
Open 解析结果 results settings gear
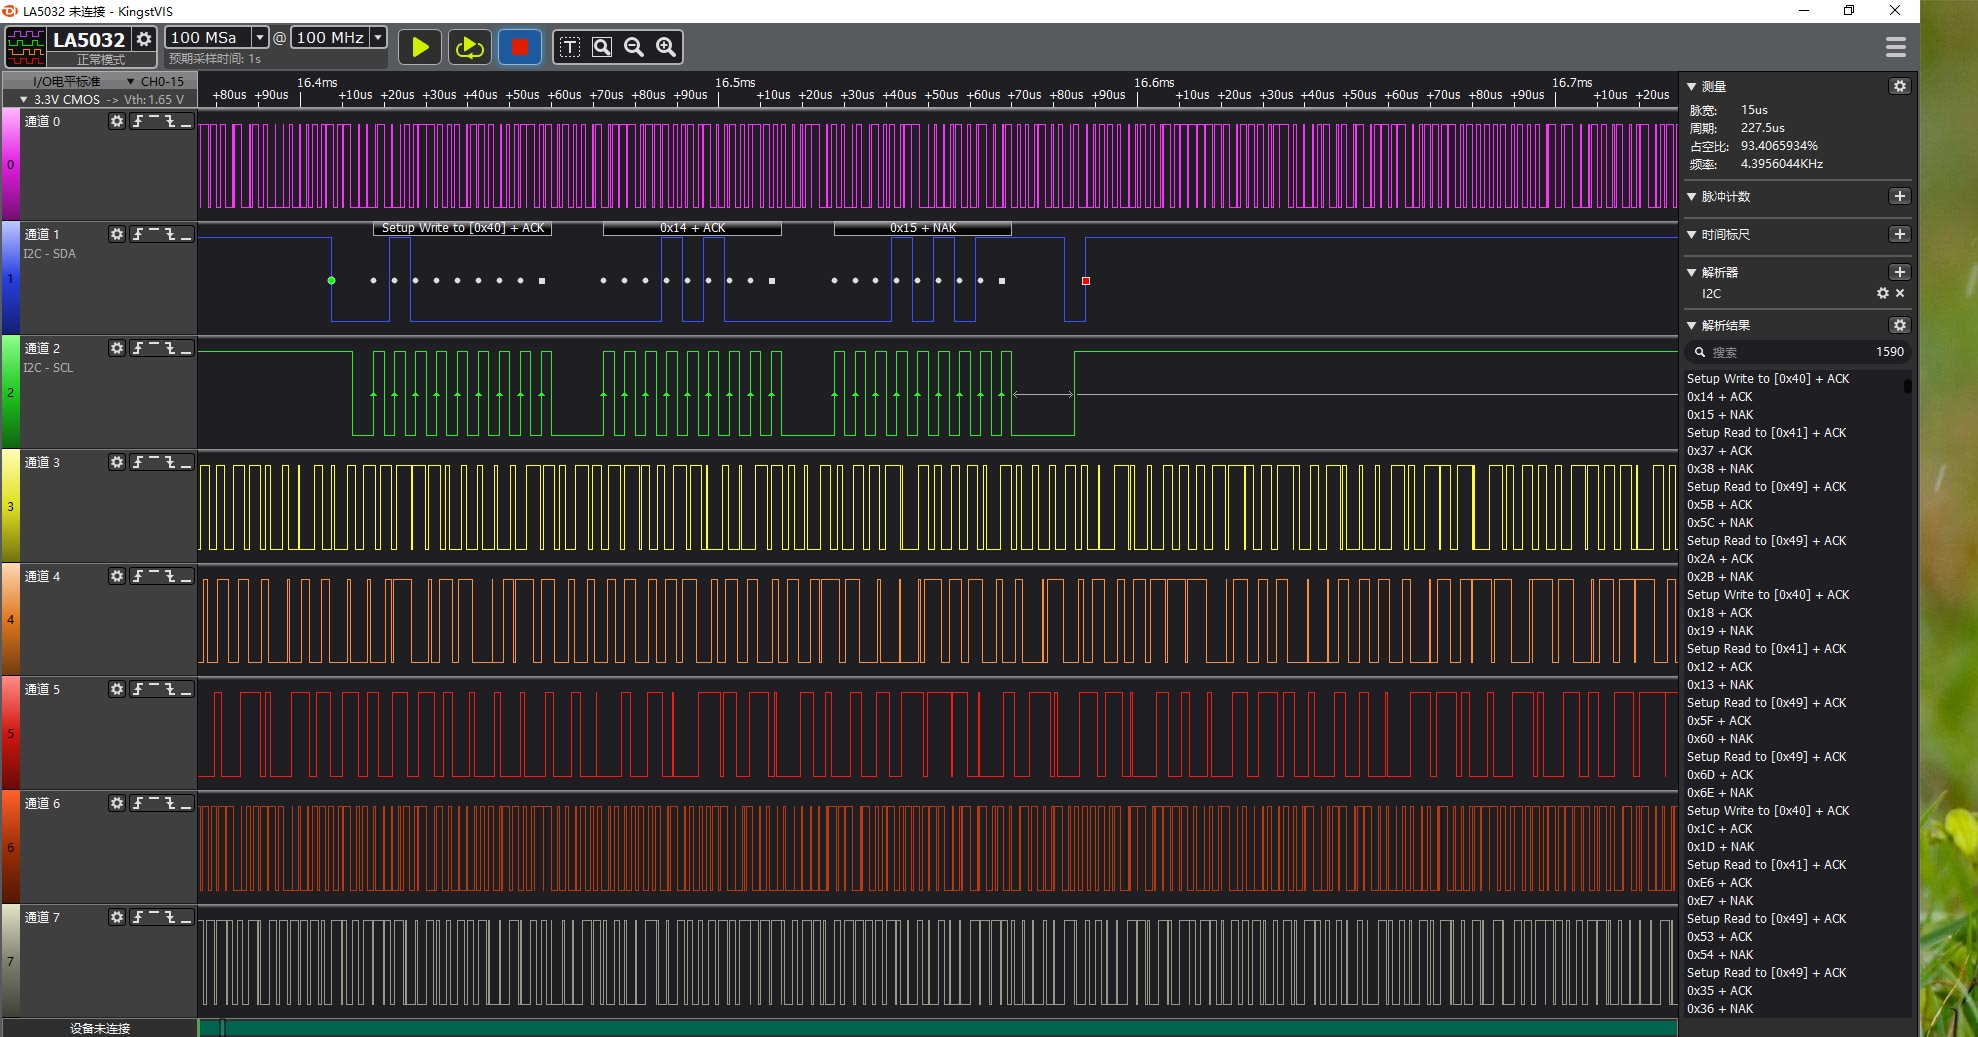coord(1900,325)
